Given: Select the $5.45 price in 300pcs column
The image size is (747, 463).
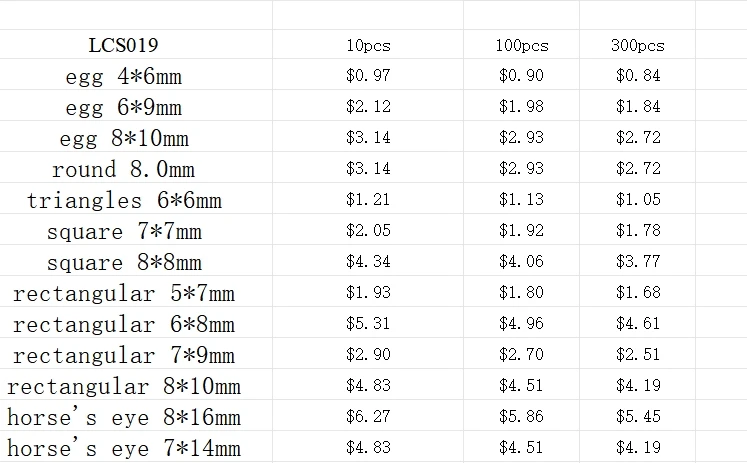Looking at the screenshot, I should [x=637, y=417].
